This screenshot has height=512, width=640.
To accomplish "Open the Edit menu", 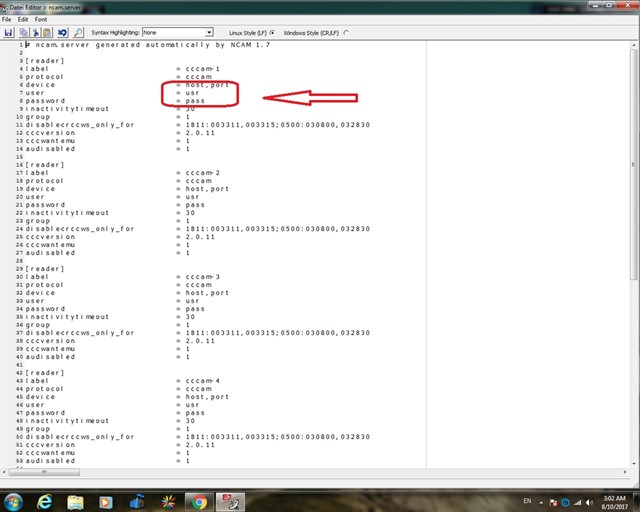I will click(x=22, y=19).
